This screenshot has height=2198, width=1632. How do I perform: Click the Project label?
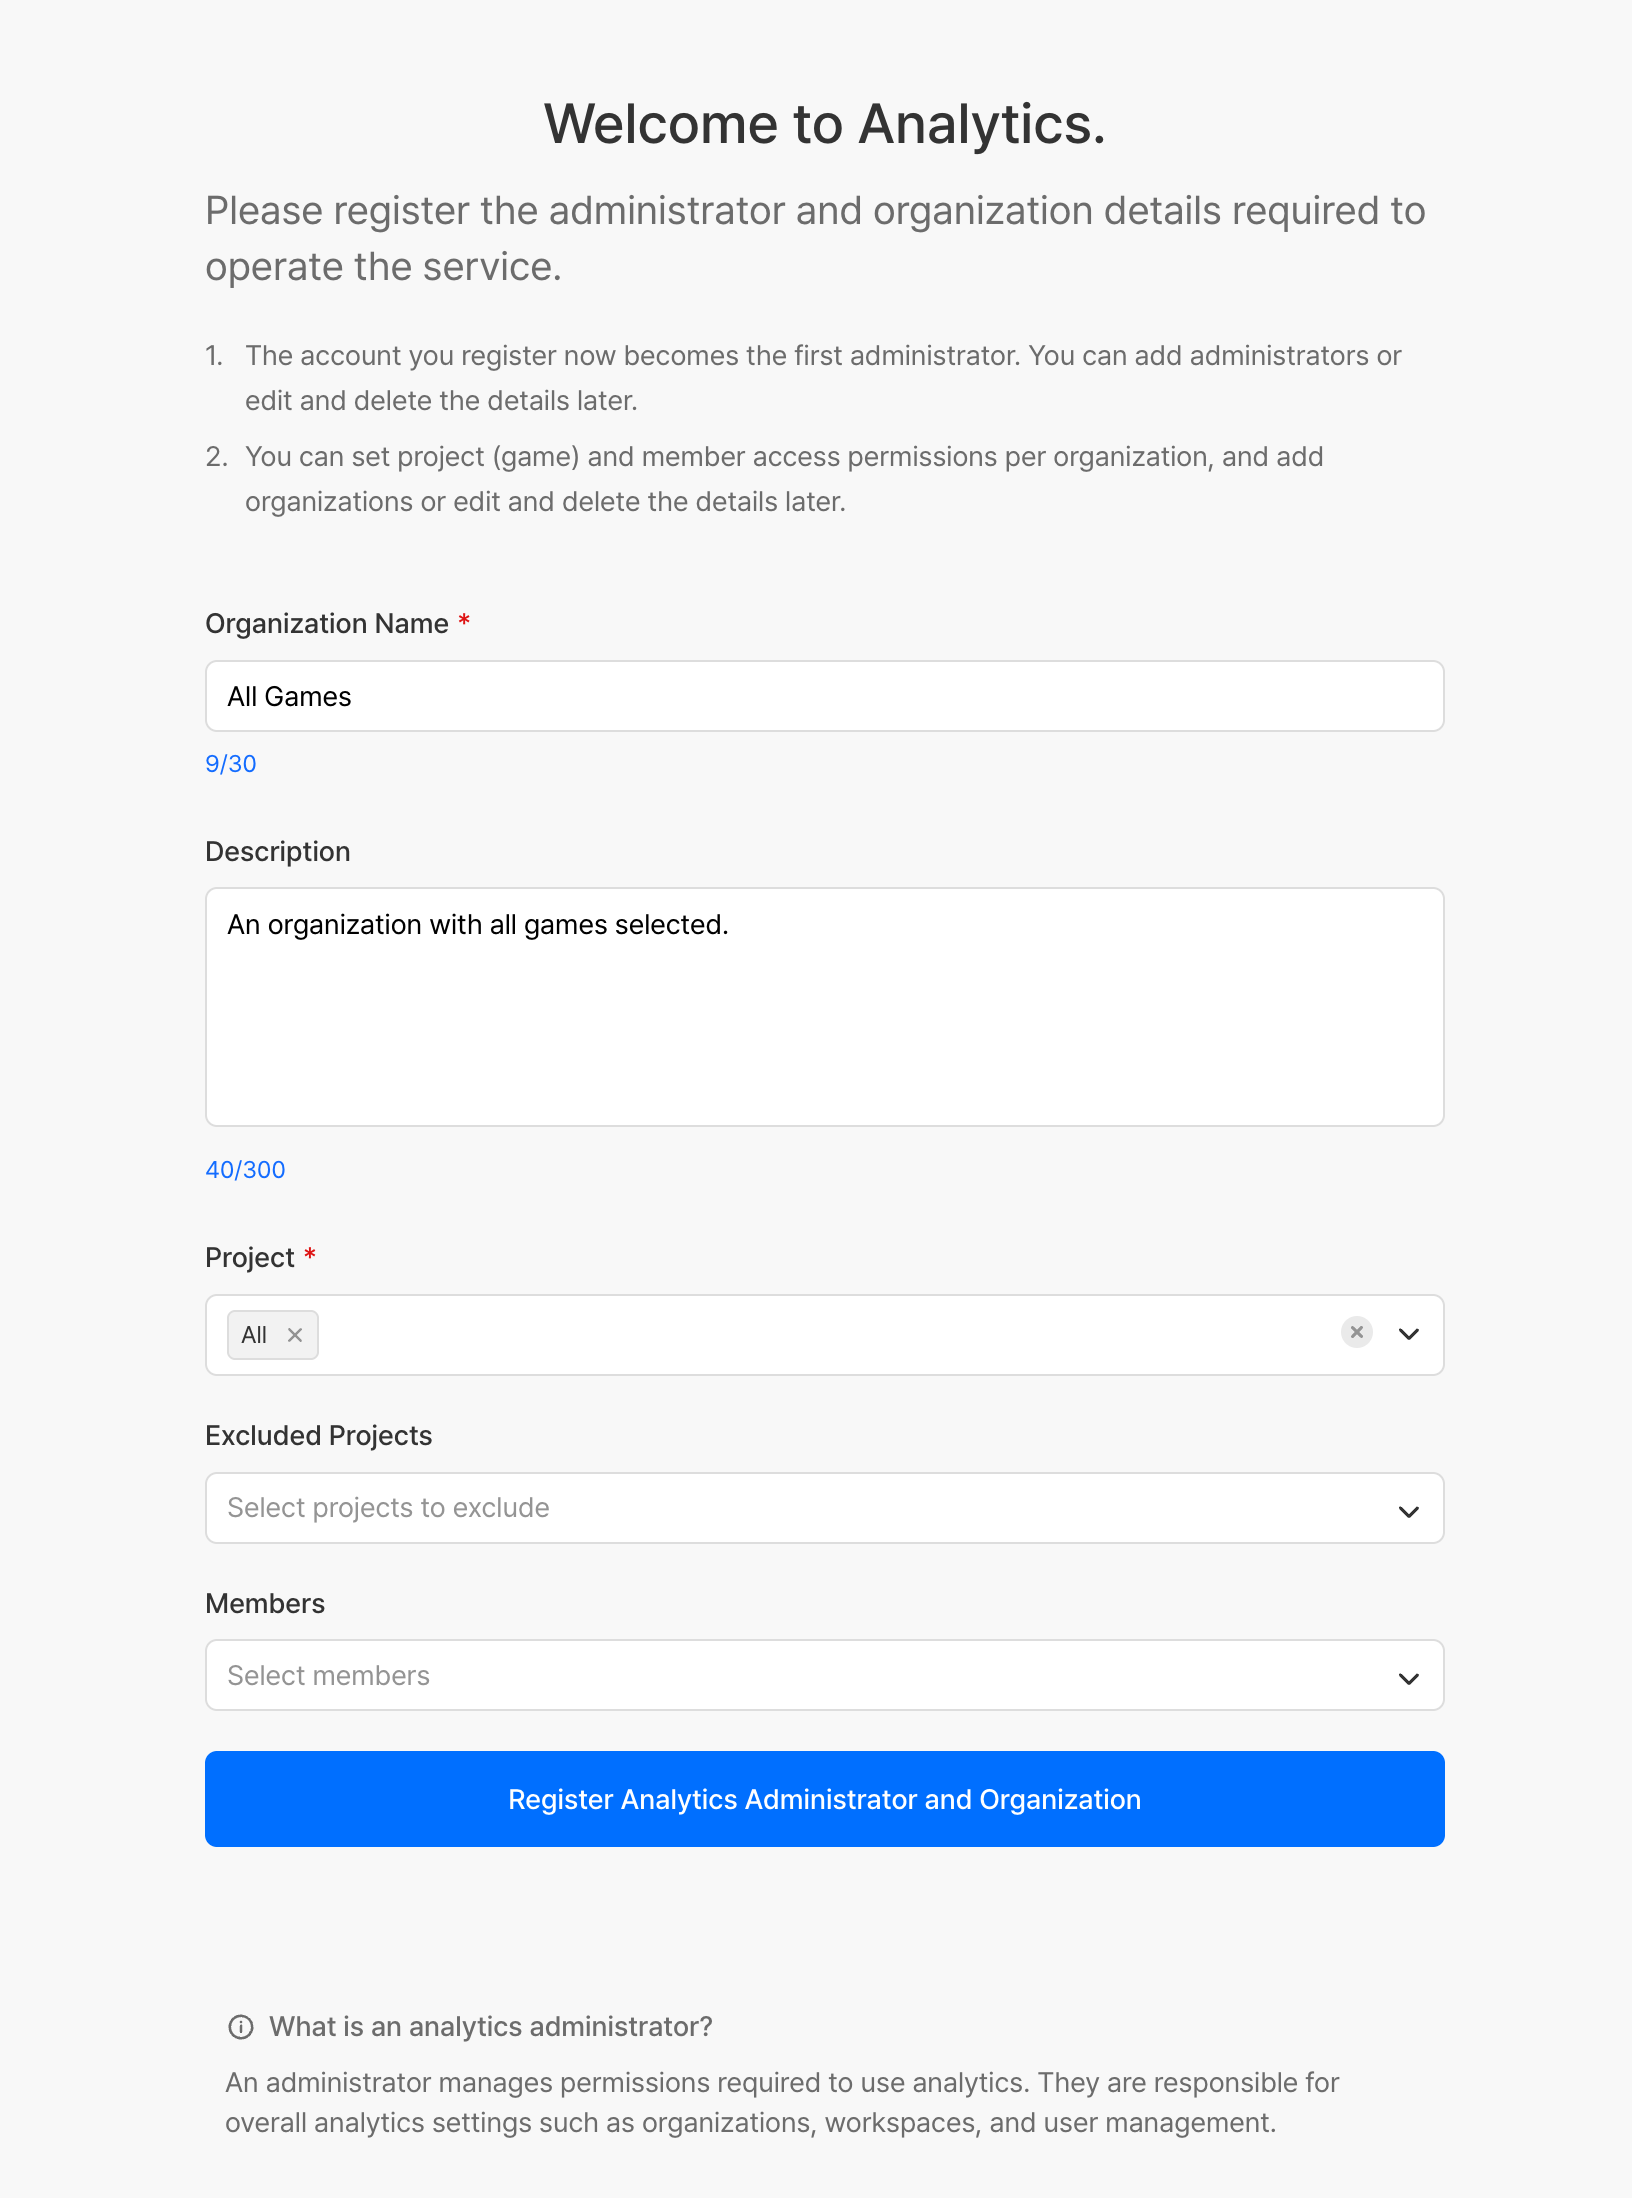pos(250,1257)
